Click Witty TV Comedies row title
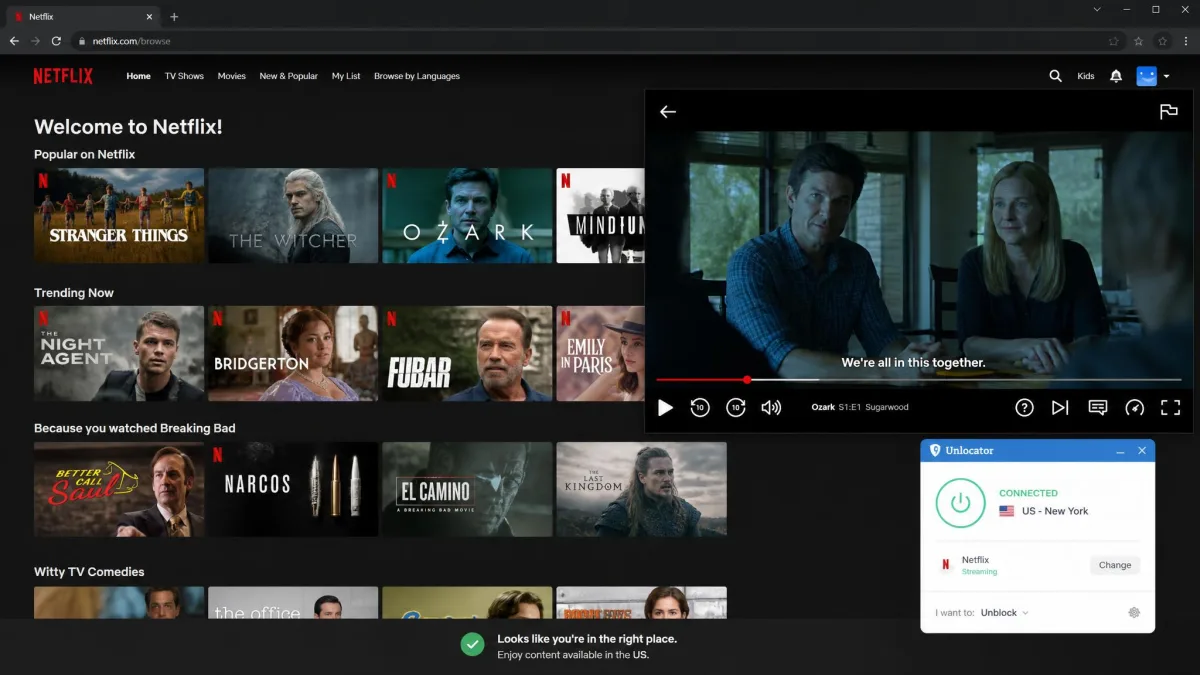The height and width of the screenshot is (675, 1200). [89, 572]
